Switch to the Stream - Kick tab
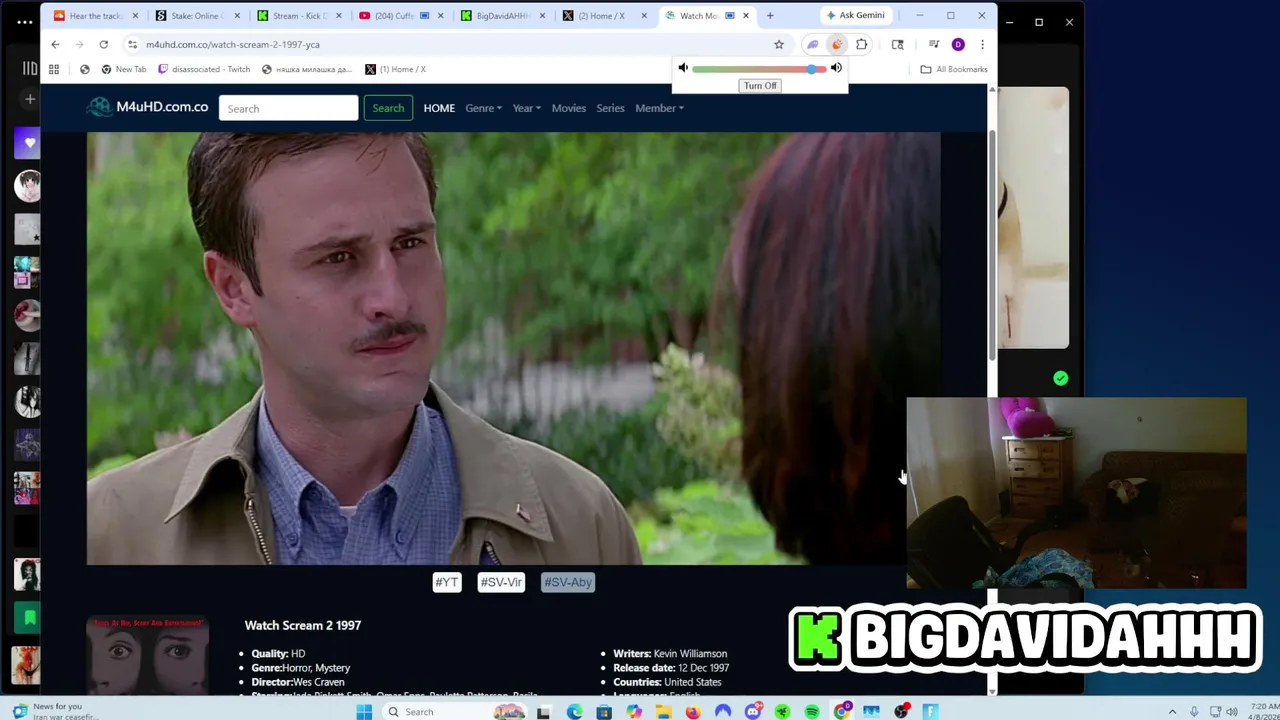This screenshot has width=1280, height=720. [x=298, y=15]
